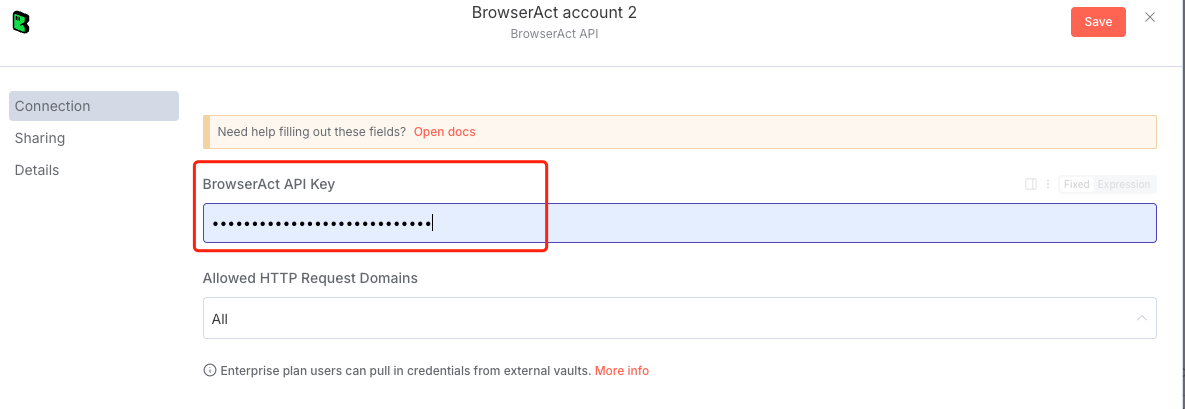Follow the More info link
The width and height of the screenshot is (1185, 409).
click(622, 371)
